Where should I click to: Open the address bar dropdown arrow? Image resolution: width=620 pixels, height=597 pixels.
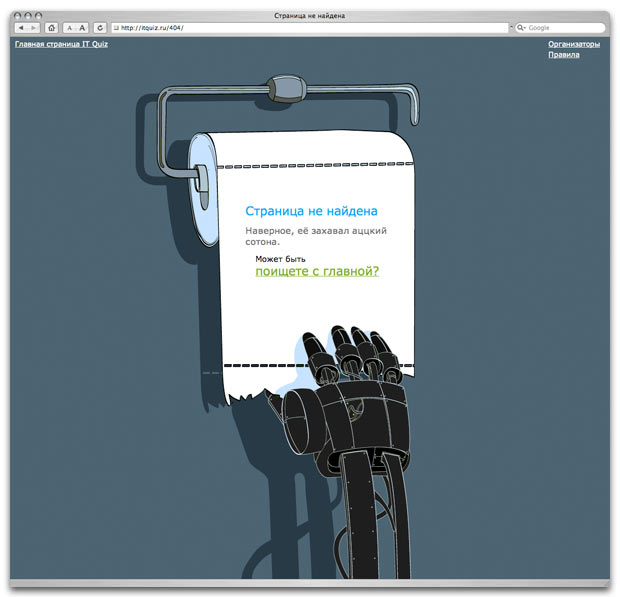coord(509,28)
